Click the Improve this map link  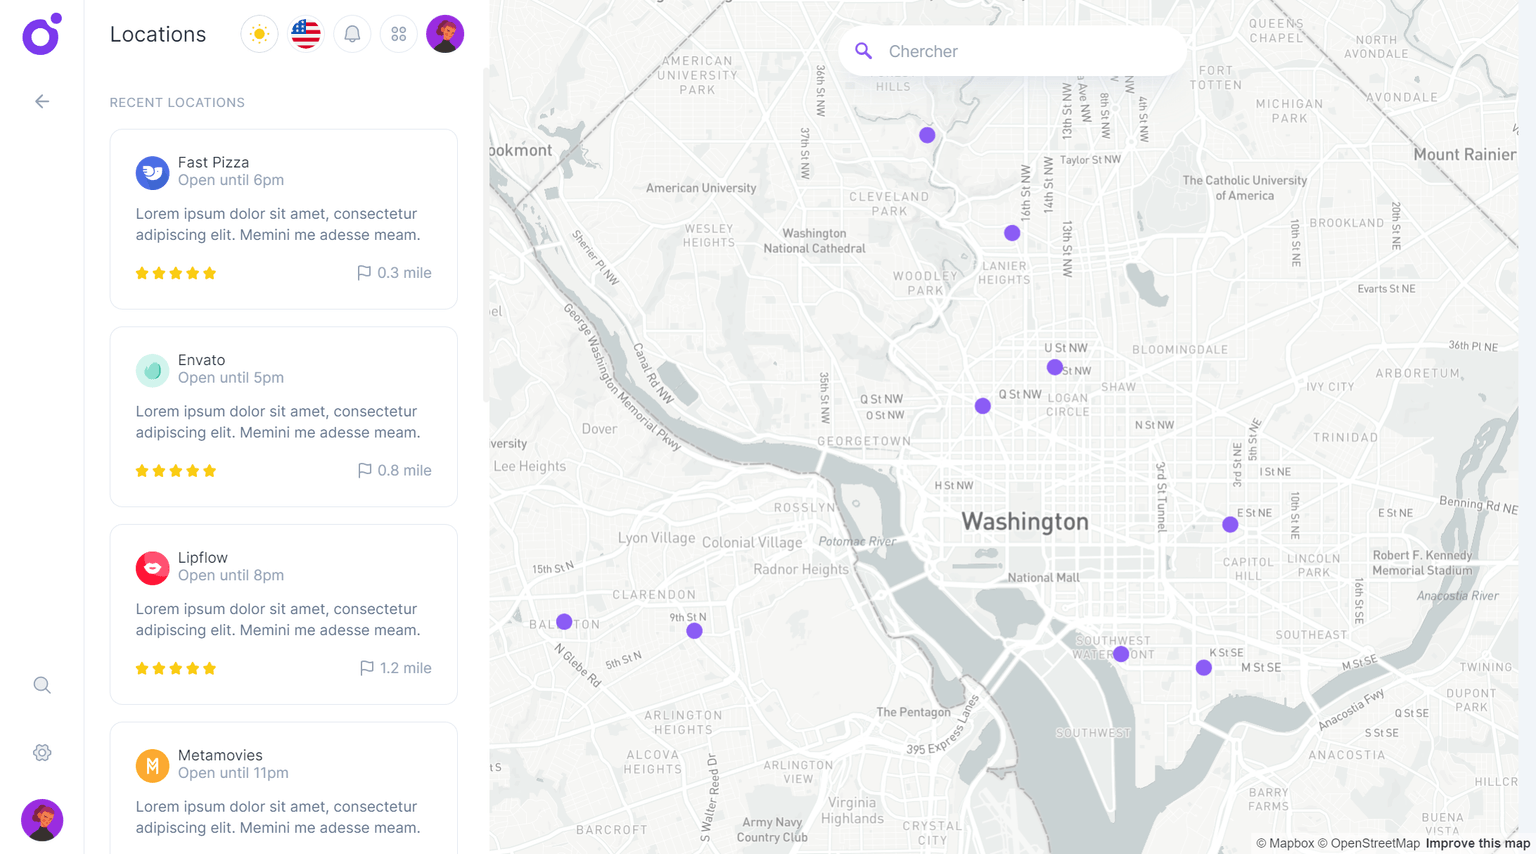[x=1477, y=843]
